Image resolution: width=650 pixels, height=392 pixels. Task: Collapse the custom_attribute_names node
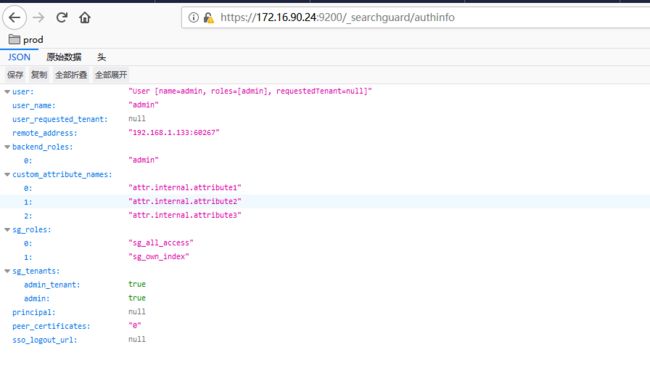pyautogui.click(x=7, y=174)
